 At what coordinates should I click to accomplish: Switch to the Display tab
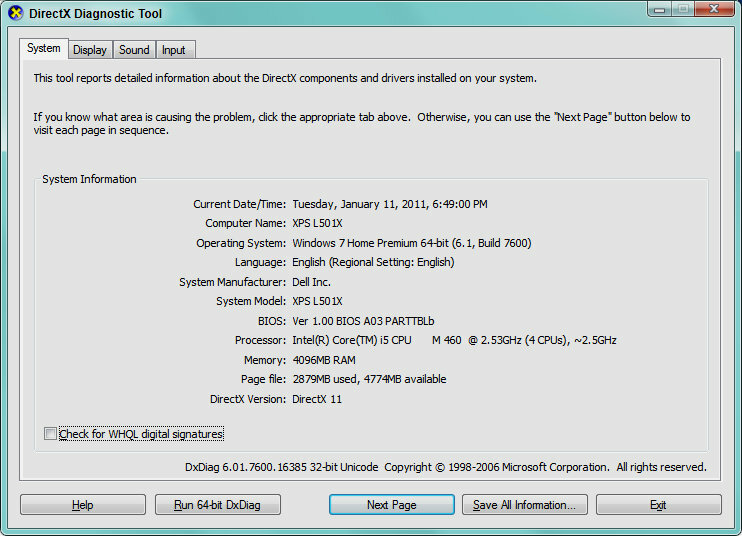(89, 50)
